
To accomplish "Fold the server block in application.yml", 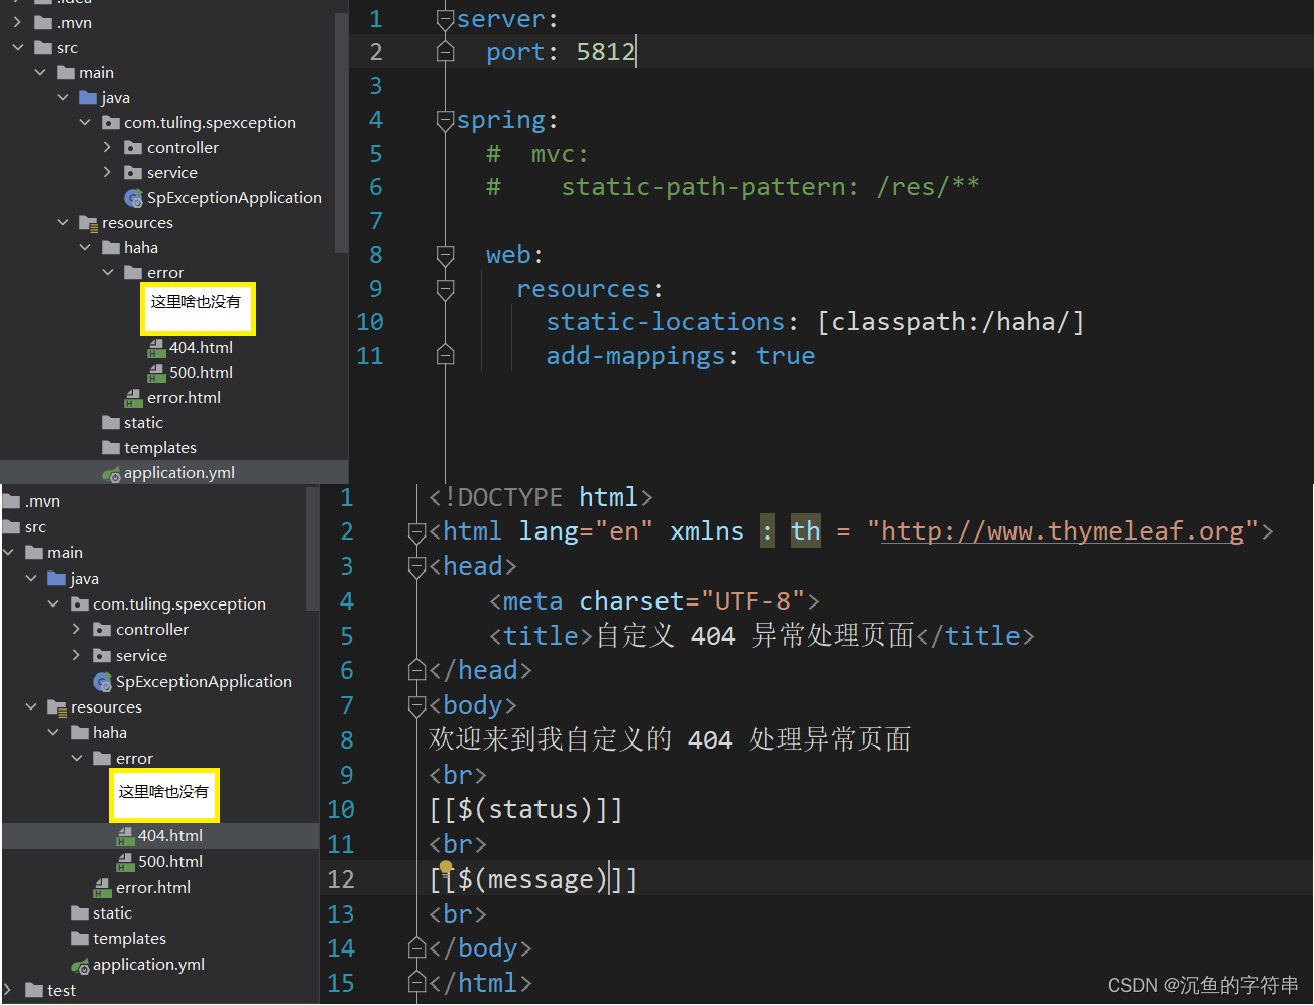I will pos(444,18).
